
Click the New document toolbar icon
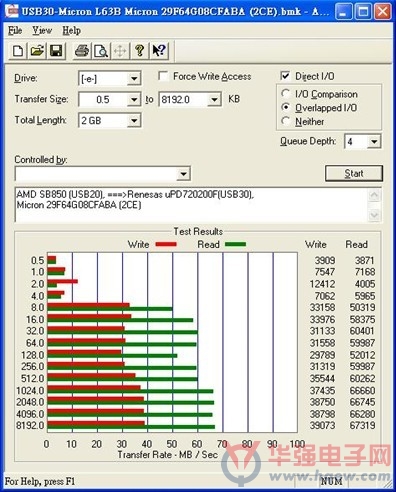18,51
